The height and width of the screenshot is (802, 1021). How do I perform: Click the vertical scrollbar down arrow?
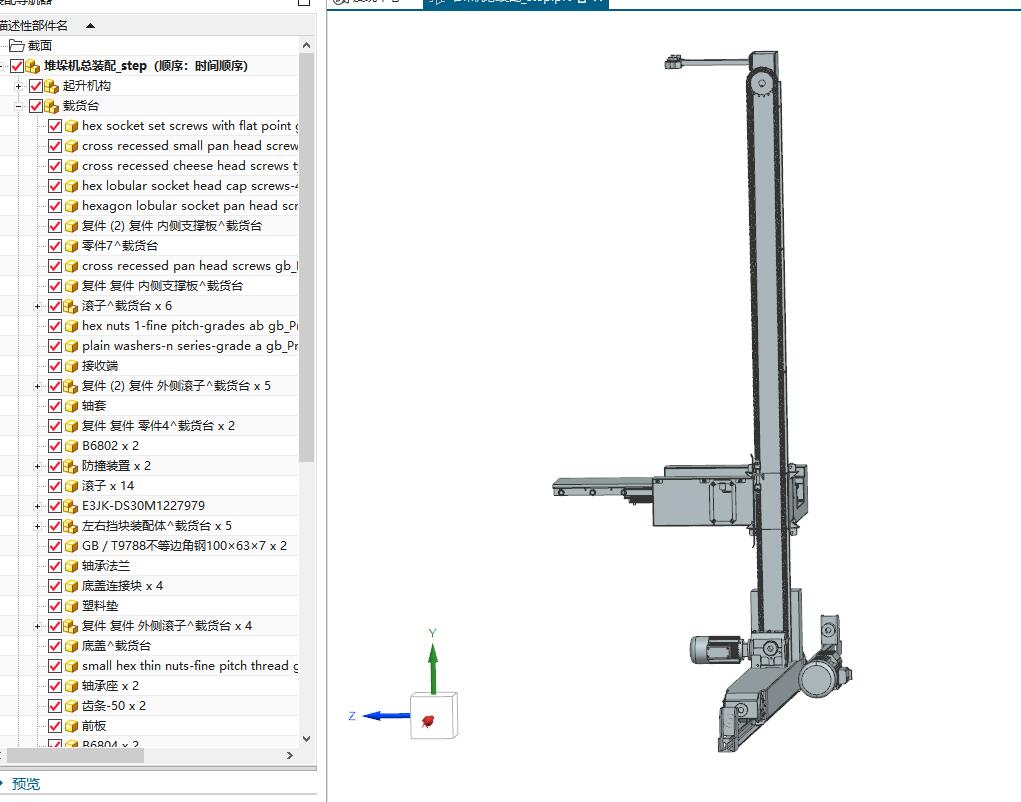(x=307, y=739)
